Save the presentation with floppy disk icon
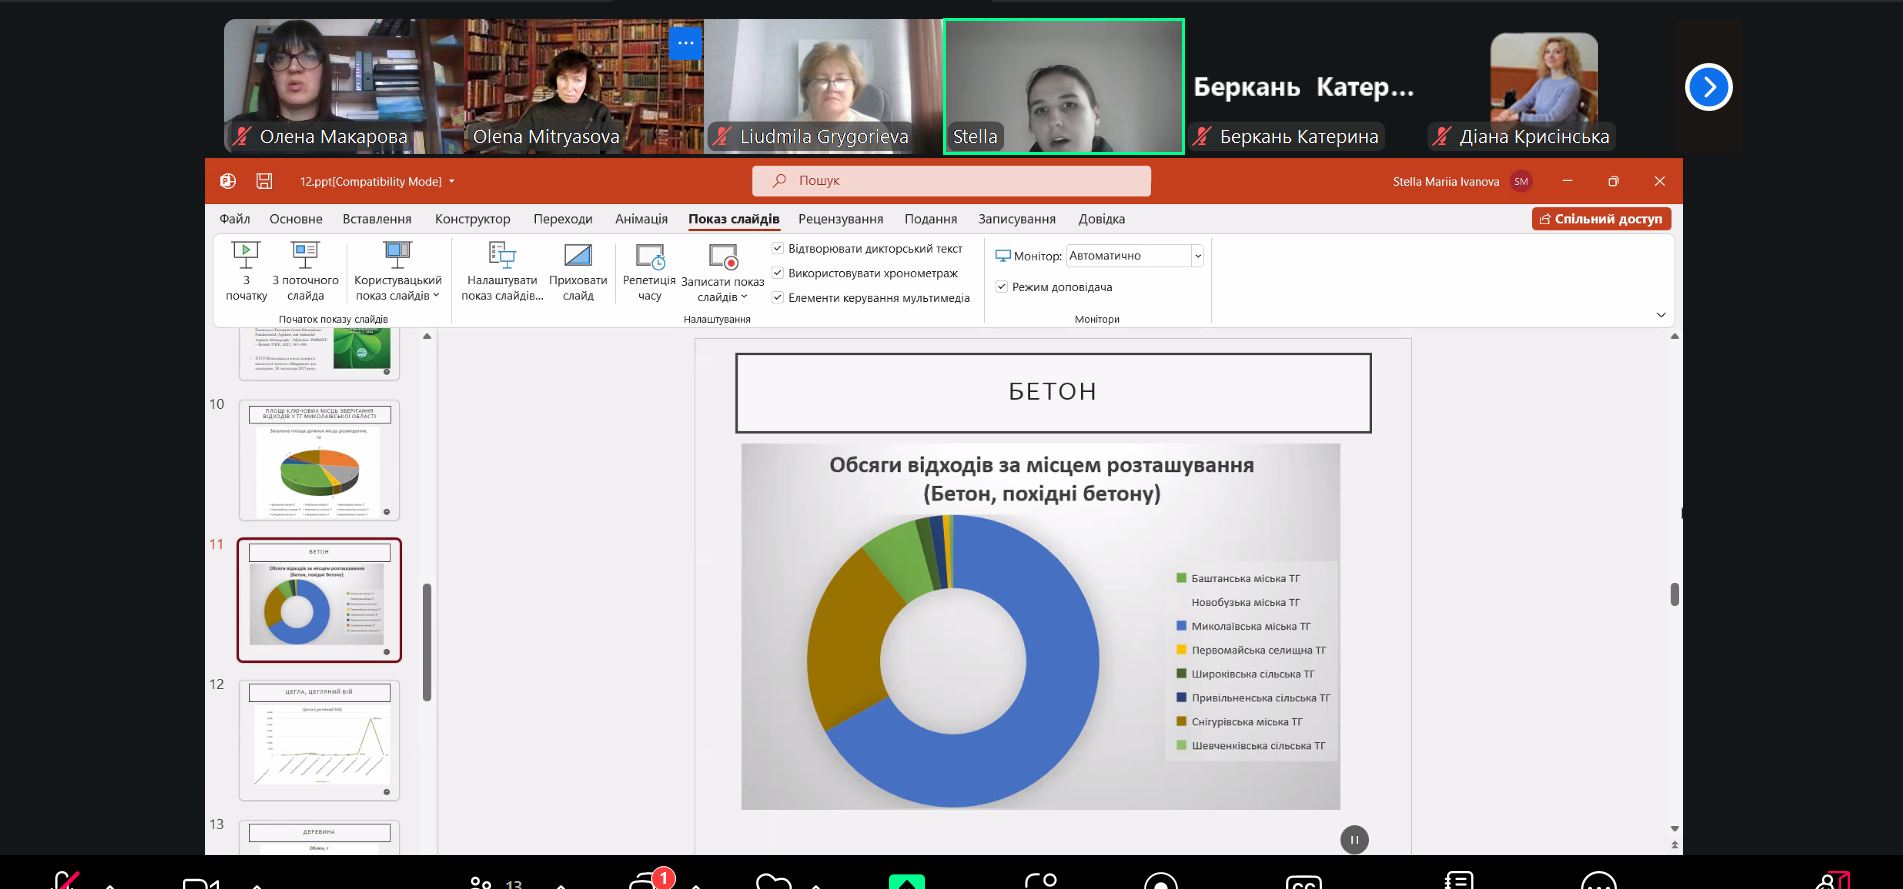This screenshot has height=889, width=1903. [x=264, y=181]
